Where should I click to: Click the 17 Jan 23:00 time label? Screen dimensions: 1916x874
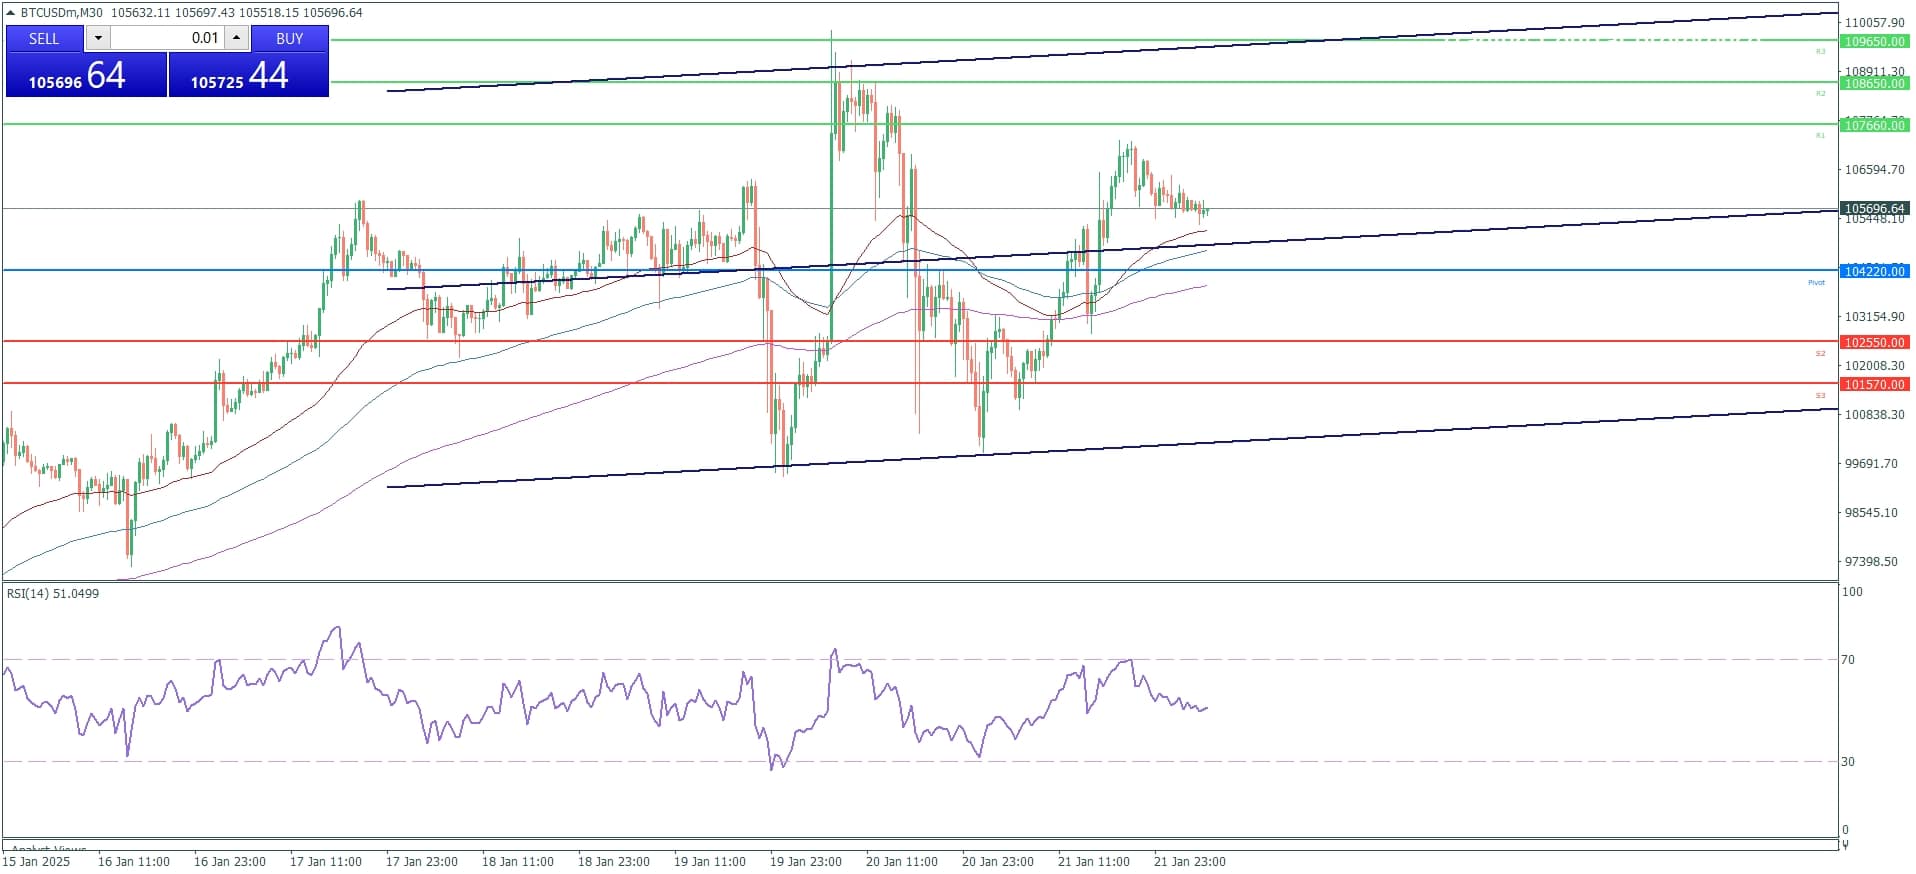pos(422,862)
